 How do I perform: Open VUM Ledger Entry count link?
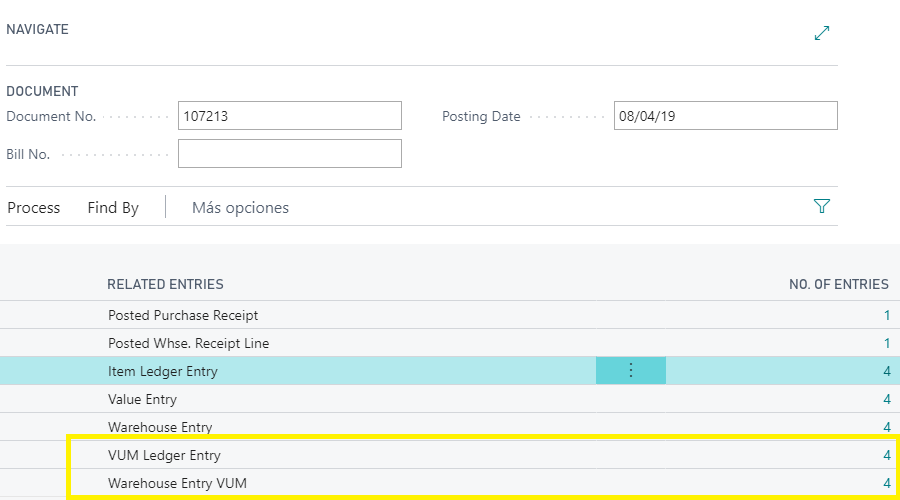point(886,455)
